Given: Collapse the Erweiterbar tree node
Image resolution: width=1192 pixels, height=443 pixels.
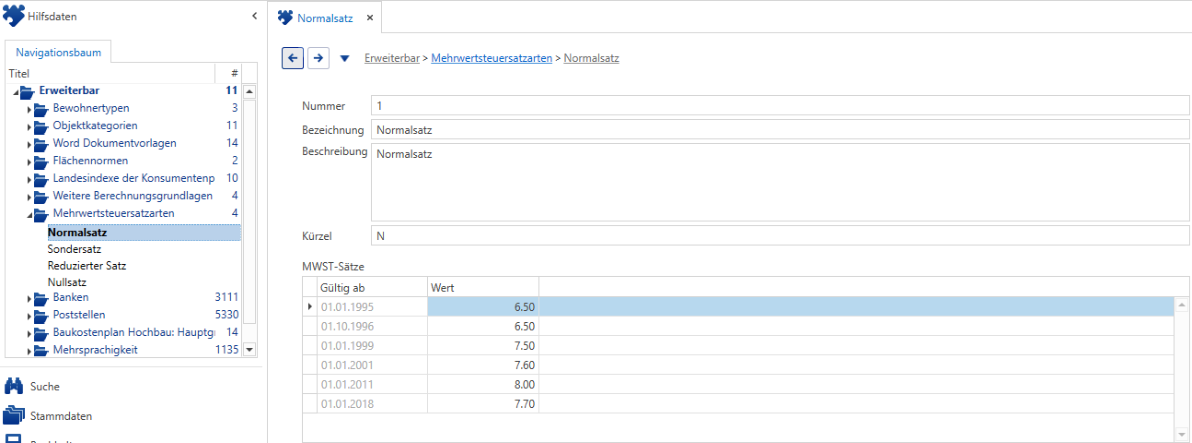Looking at the screenshot, I should (16, 92).
